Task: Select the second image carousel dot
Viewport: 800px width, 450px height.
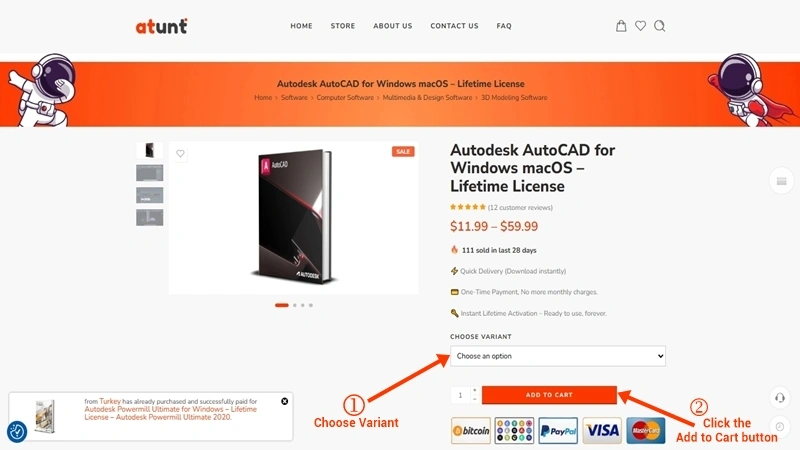Action: pyautogui.click(x=294, y=305)
